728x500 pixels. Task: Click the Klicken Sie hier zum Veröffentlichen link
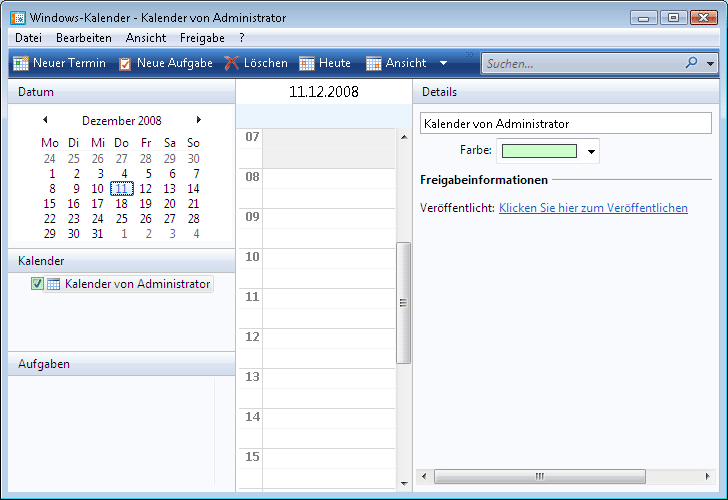[593, 208]
